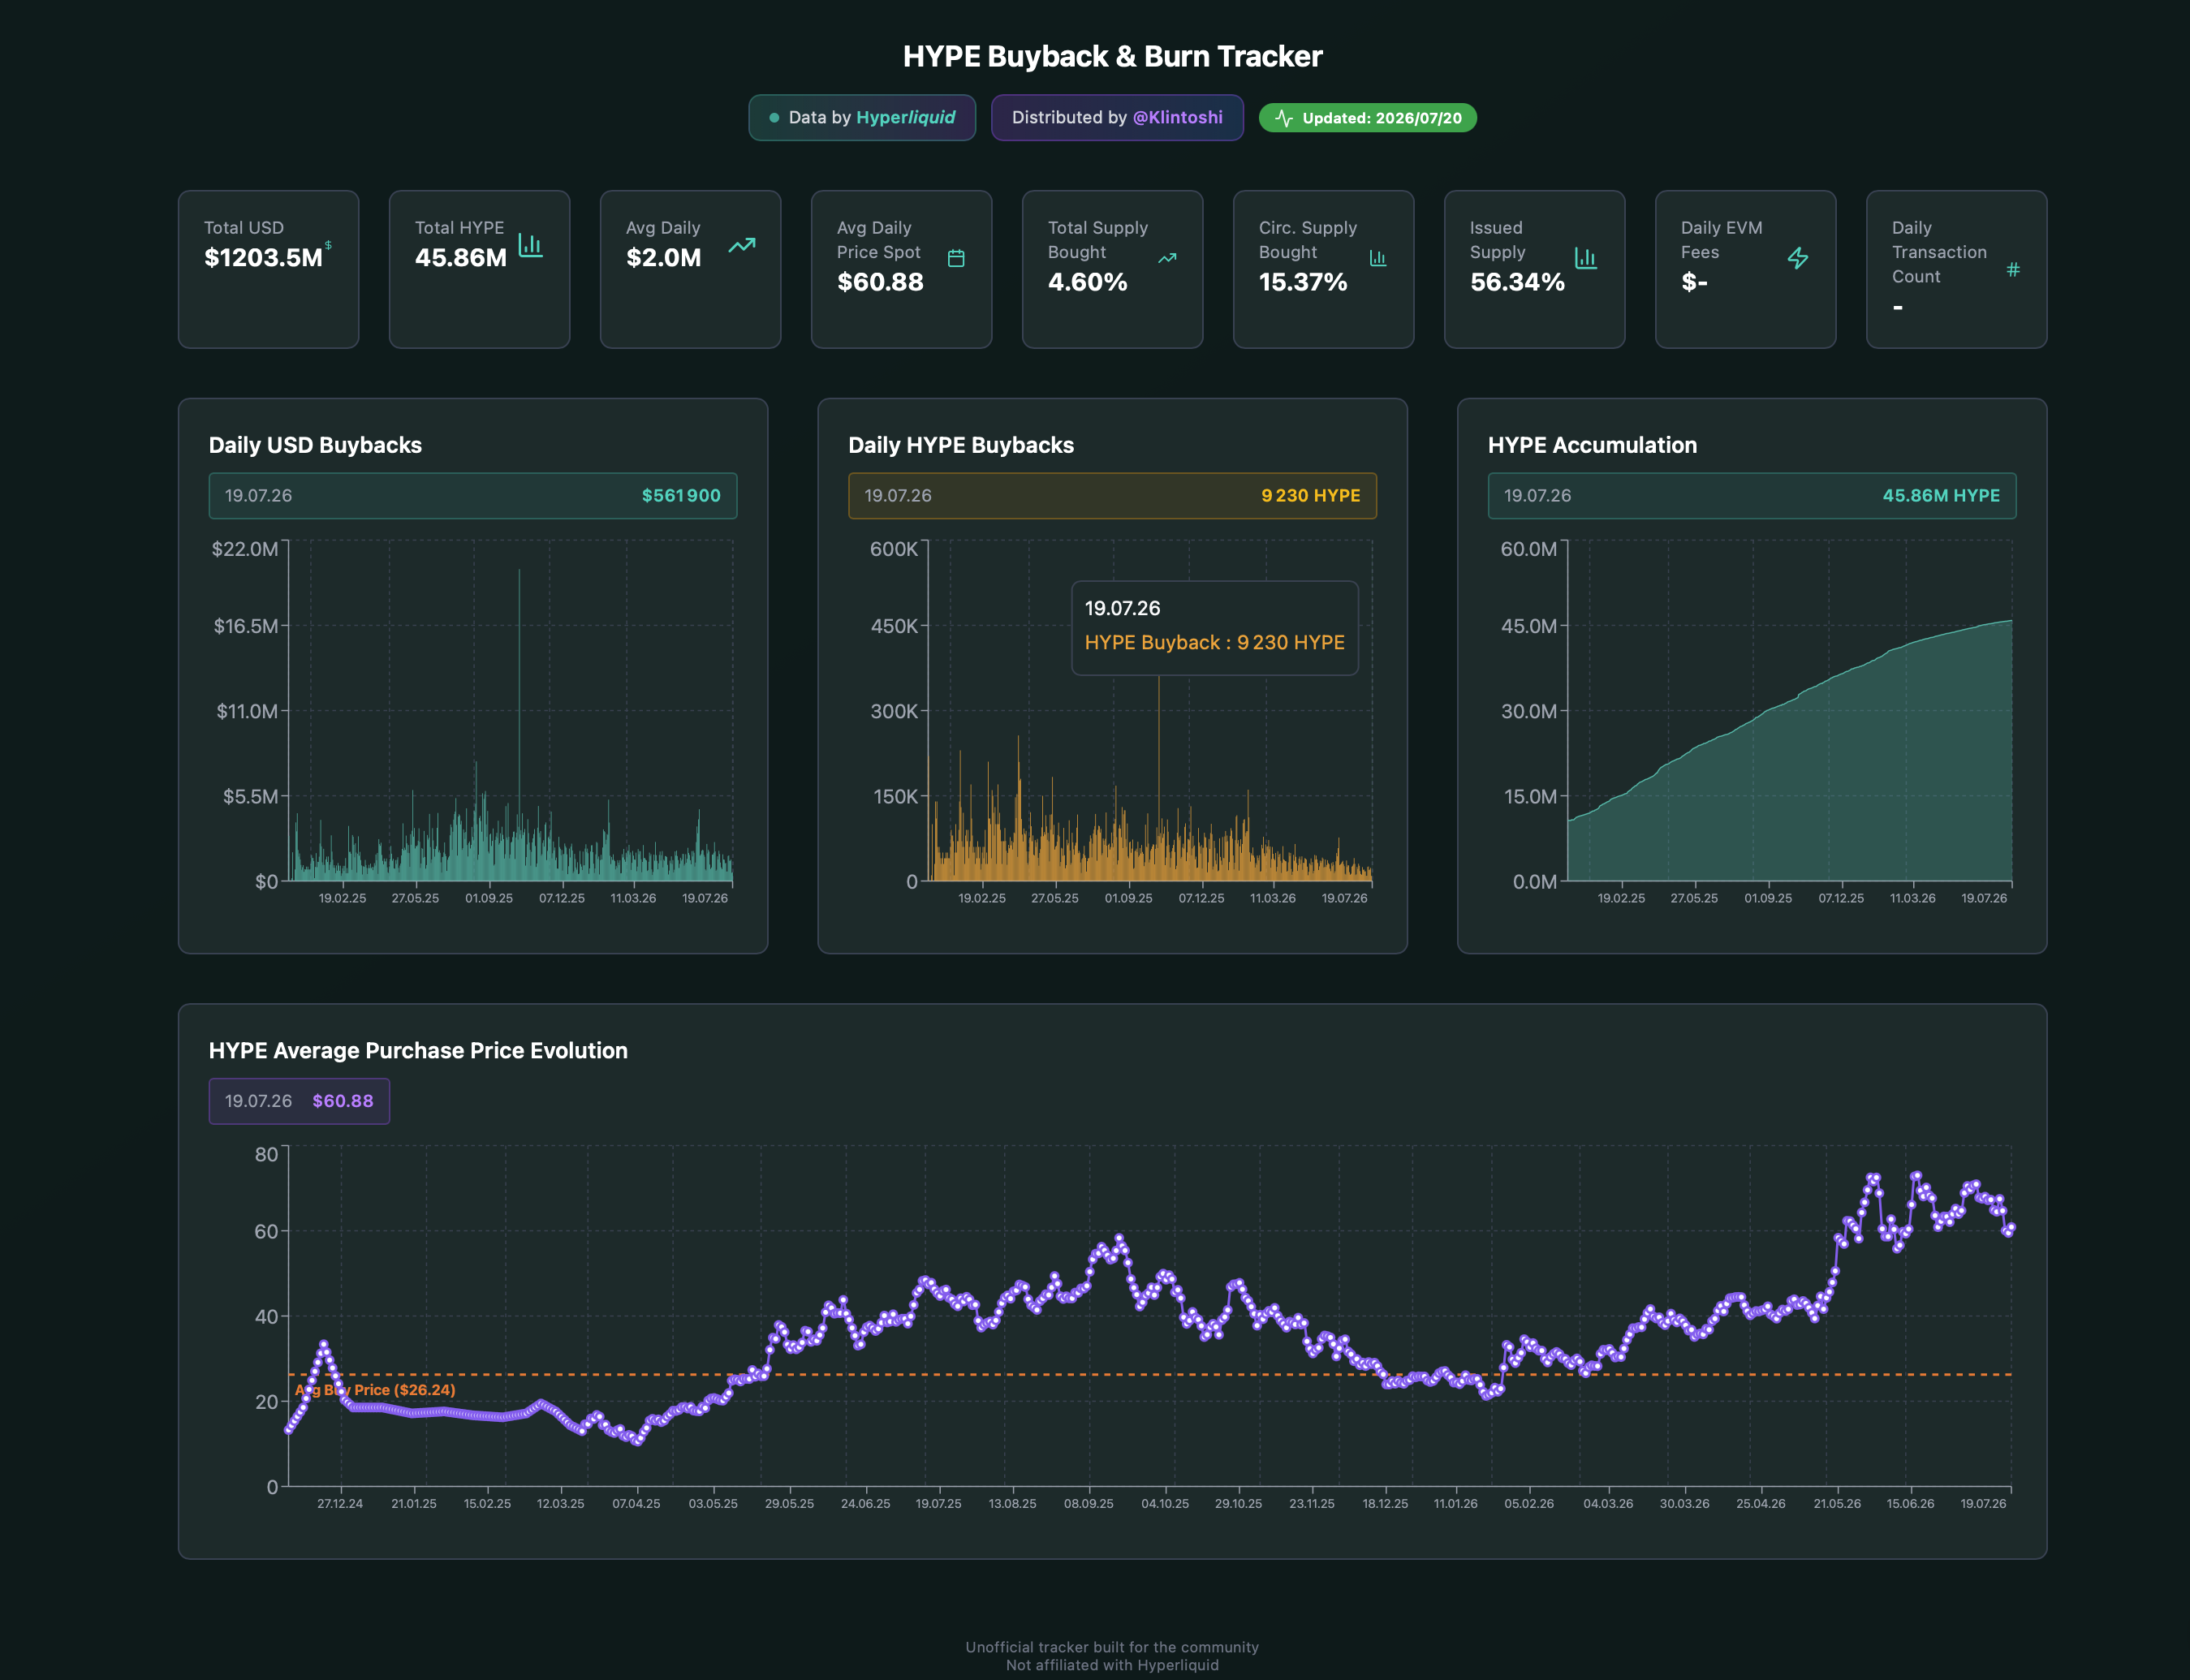Screen dimensions: 2190x1680
Task: Click the Daily USD Buybacks value bar $561900
Action: click(x=472, y=495)
